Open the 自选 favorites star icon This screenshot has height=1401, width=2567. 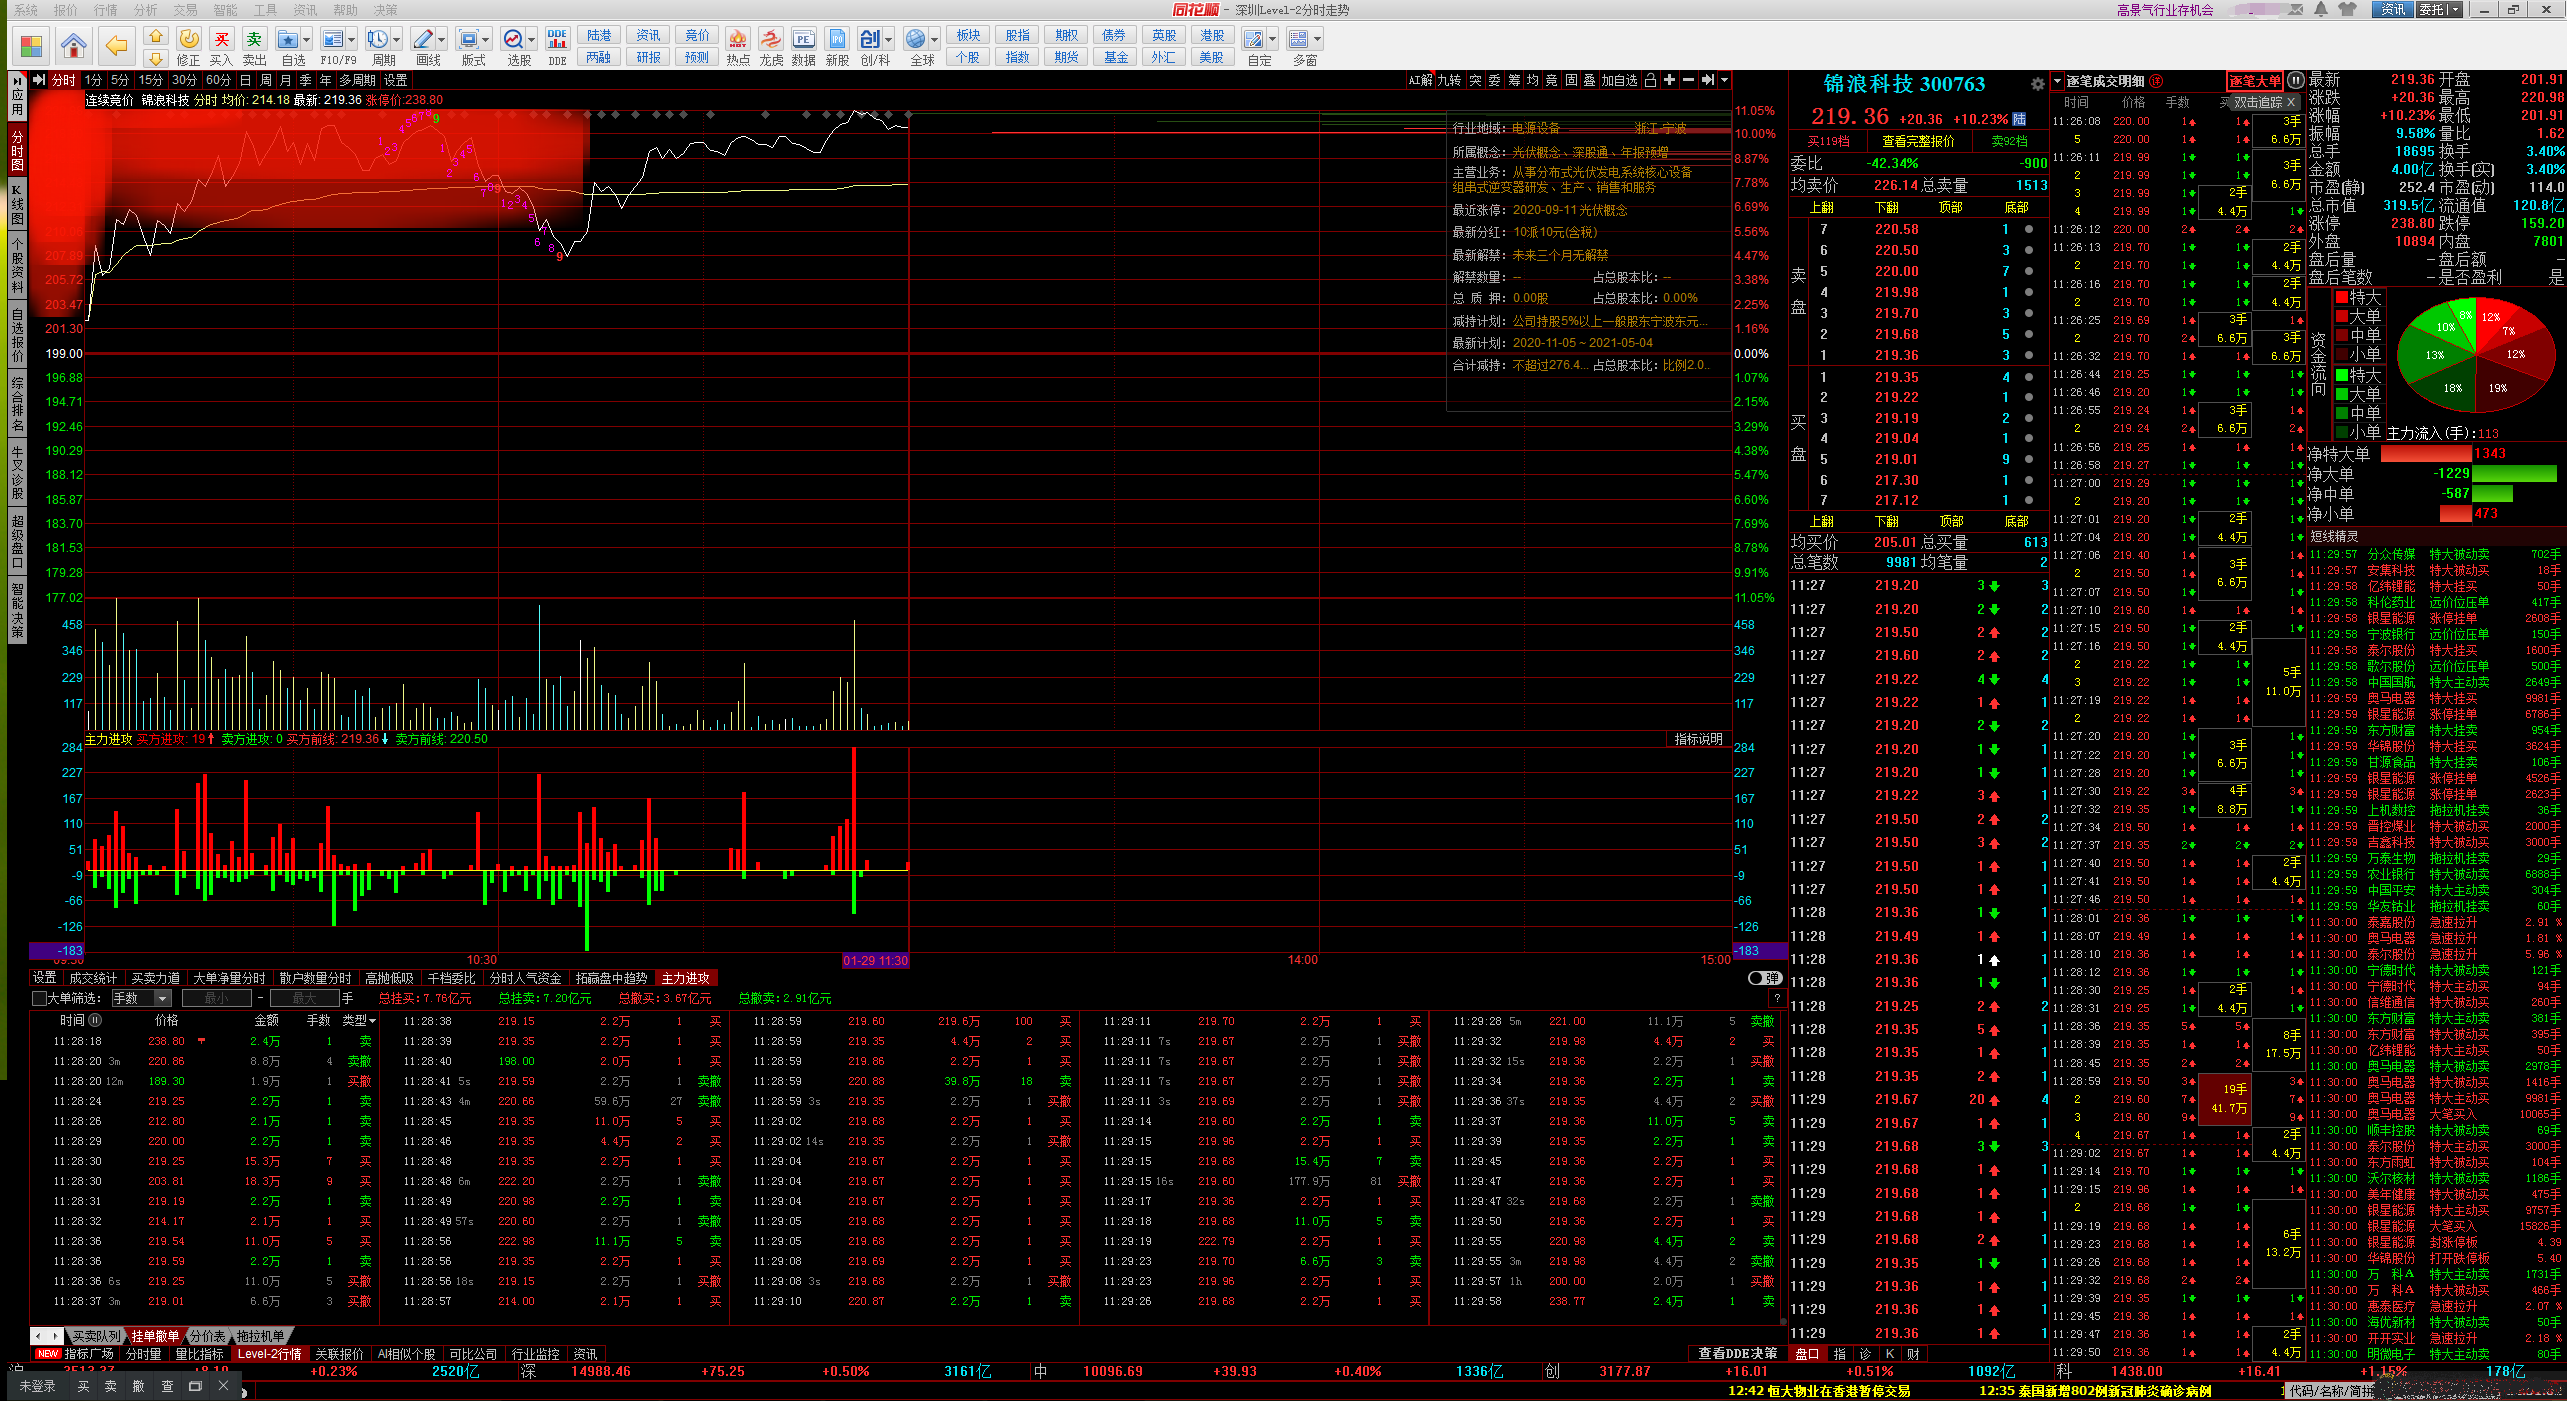[288, 39]
